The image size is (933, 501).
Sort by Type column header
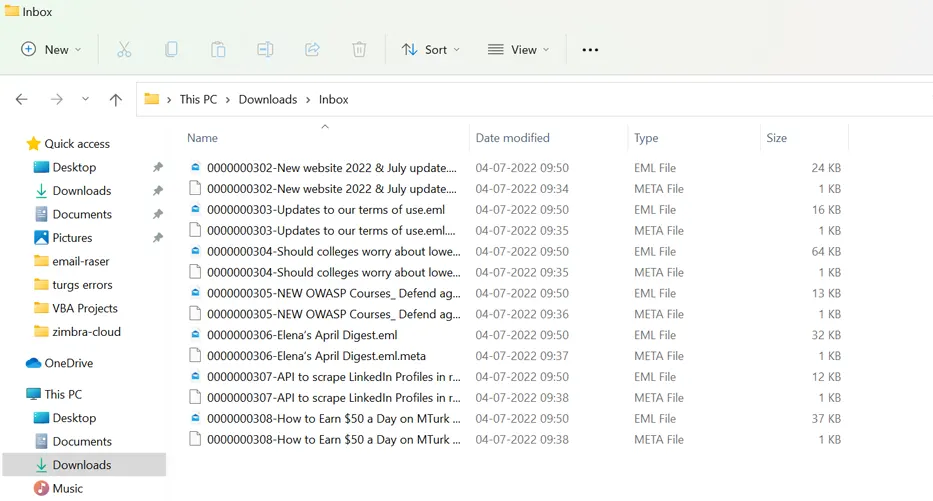(x=646, y=138)
